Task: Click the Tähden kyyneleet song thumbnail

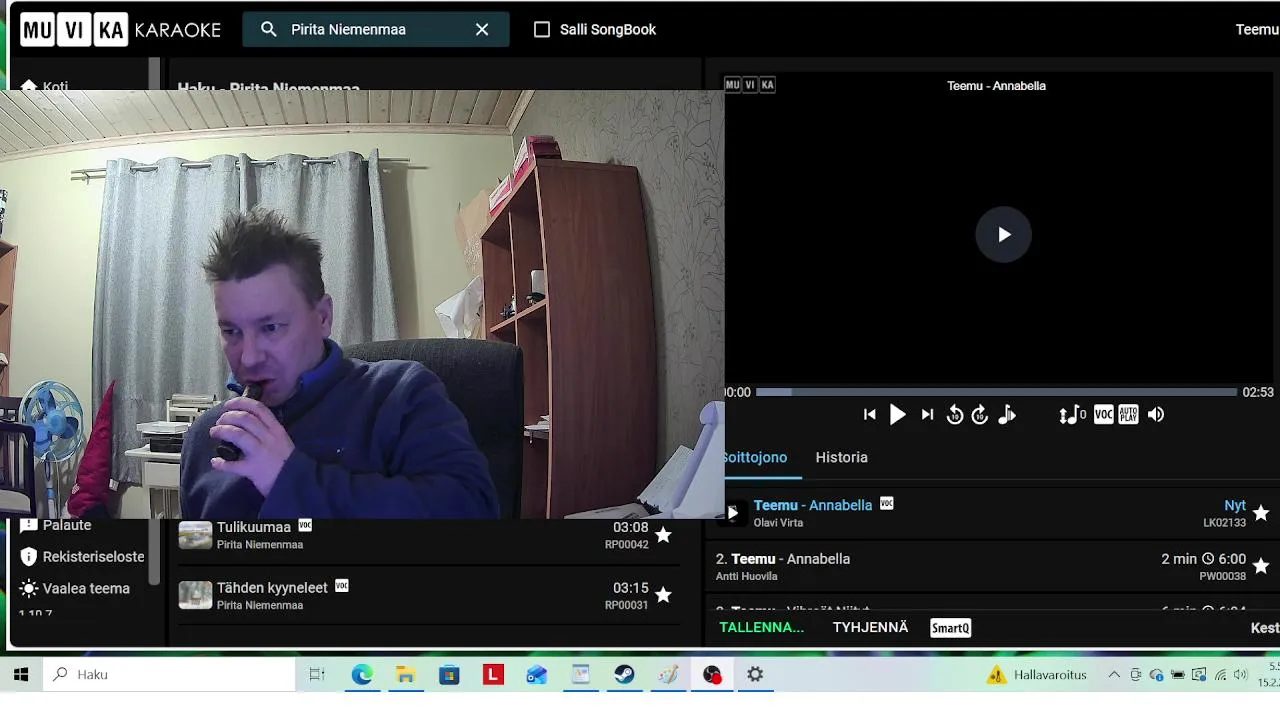Action: tap(195, 595)
